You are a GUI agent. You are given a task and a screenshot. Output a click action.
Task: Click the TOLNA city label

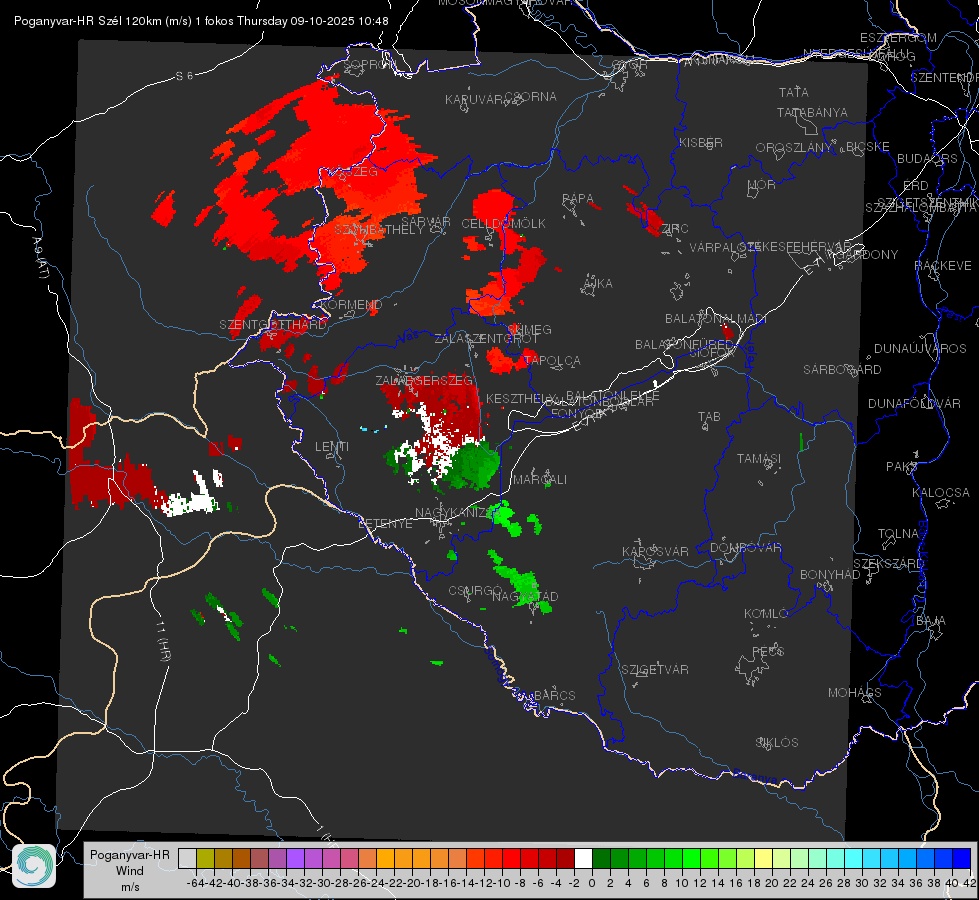(898, 534)
